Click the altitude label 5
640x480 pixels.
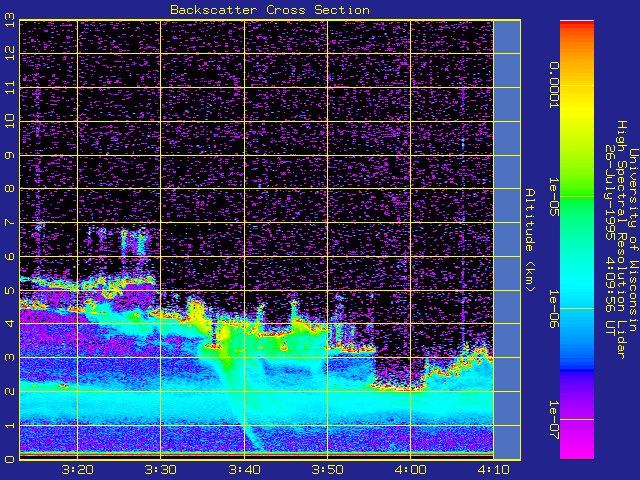click(x=10, y=290)
